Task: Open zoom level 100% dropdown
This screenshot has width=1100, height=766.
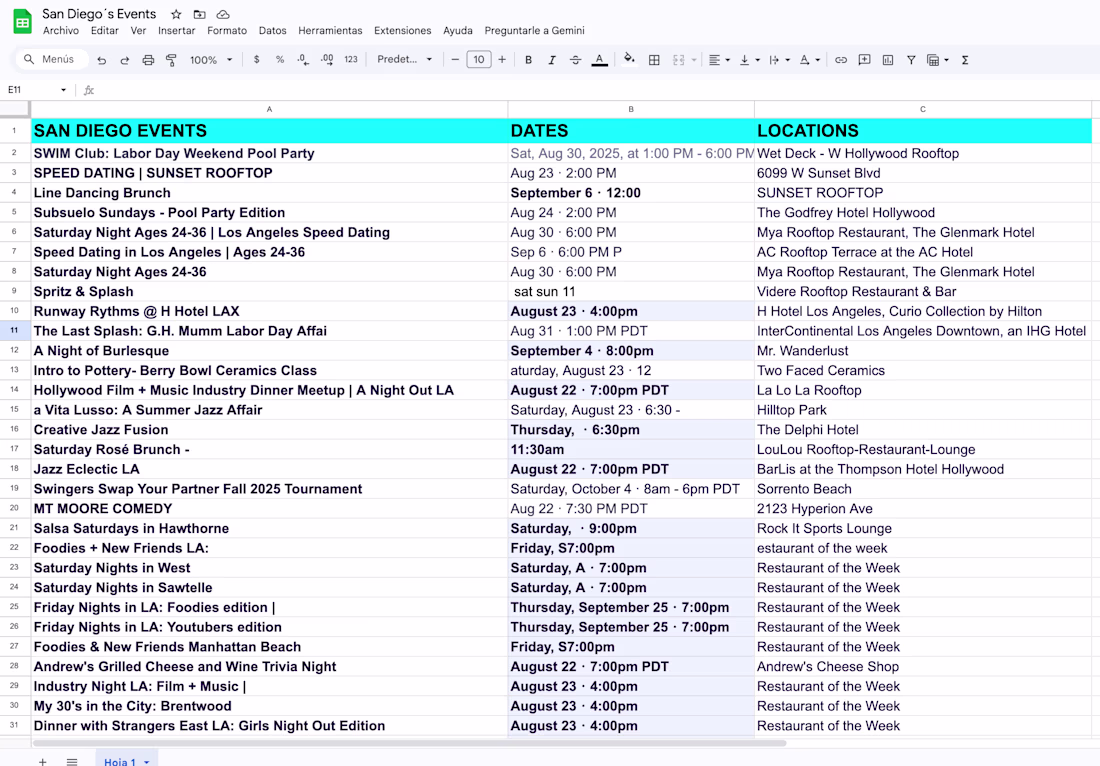Action: point(210,60)
